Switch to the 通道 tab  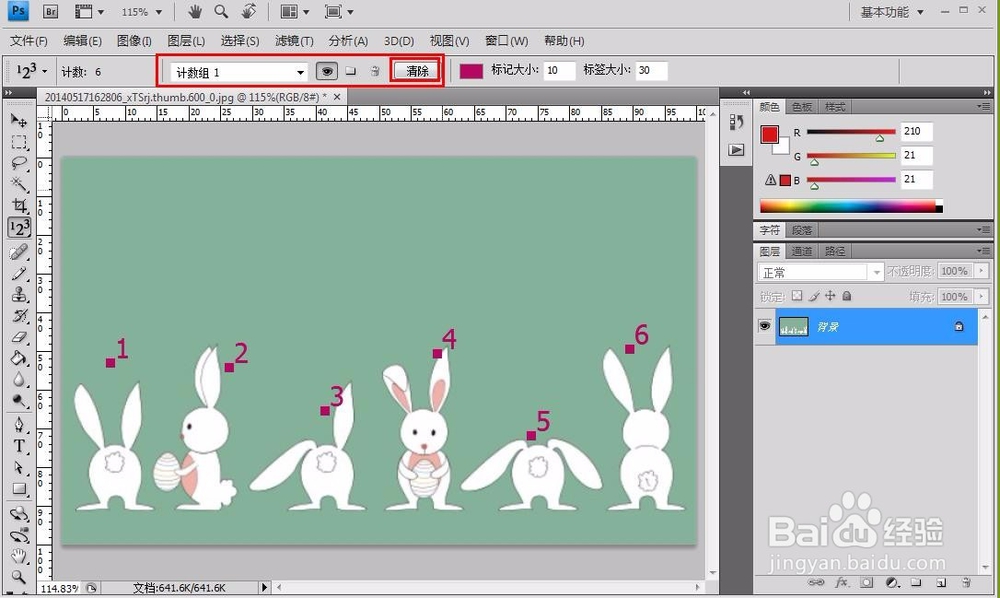[802, 251]
